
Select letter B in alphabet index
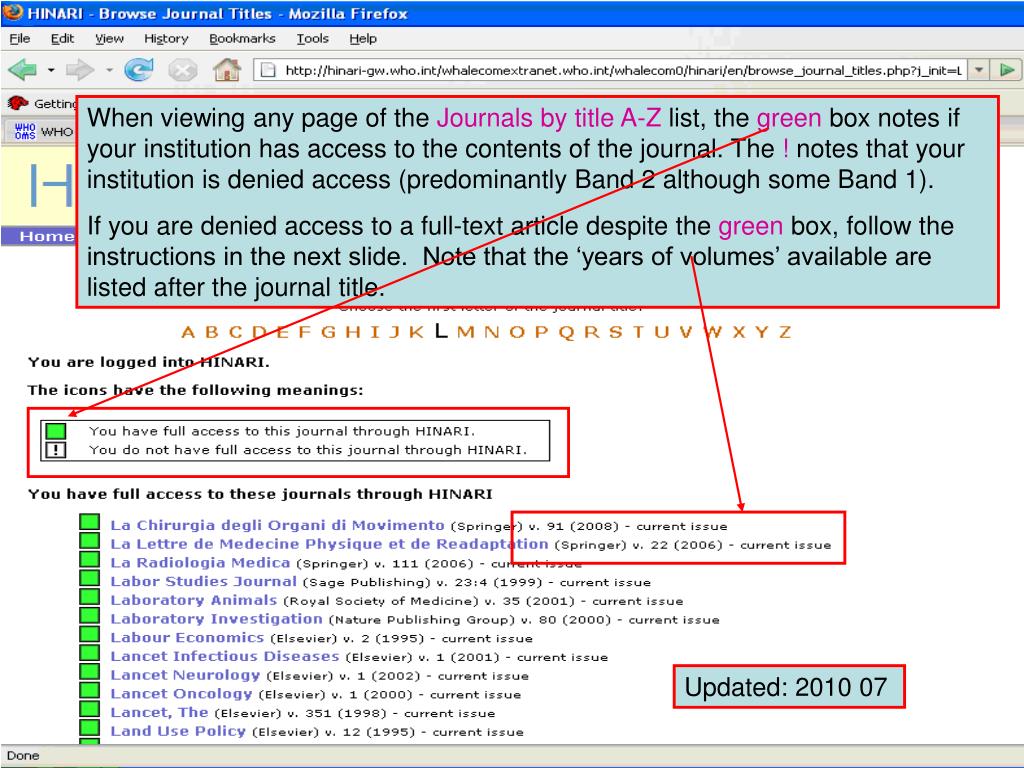coord(212,332)
